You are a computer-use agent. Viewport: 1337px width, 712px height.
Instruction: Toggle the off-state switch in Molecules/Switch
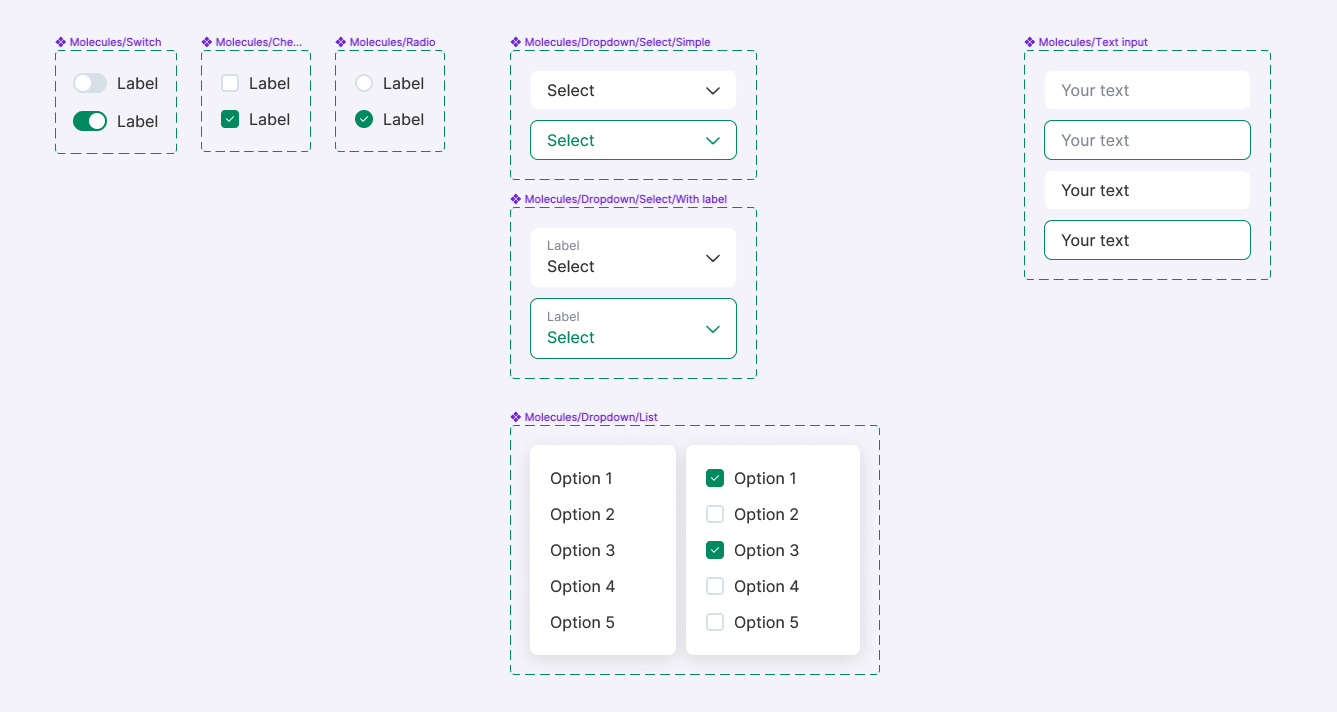(x=89, y=83)
